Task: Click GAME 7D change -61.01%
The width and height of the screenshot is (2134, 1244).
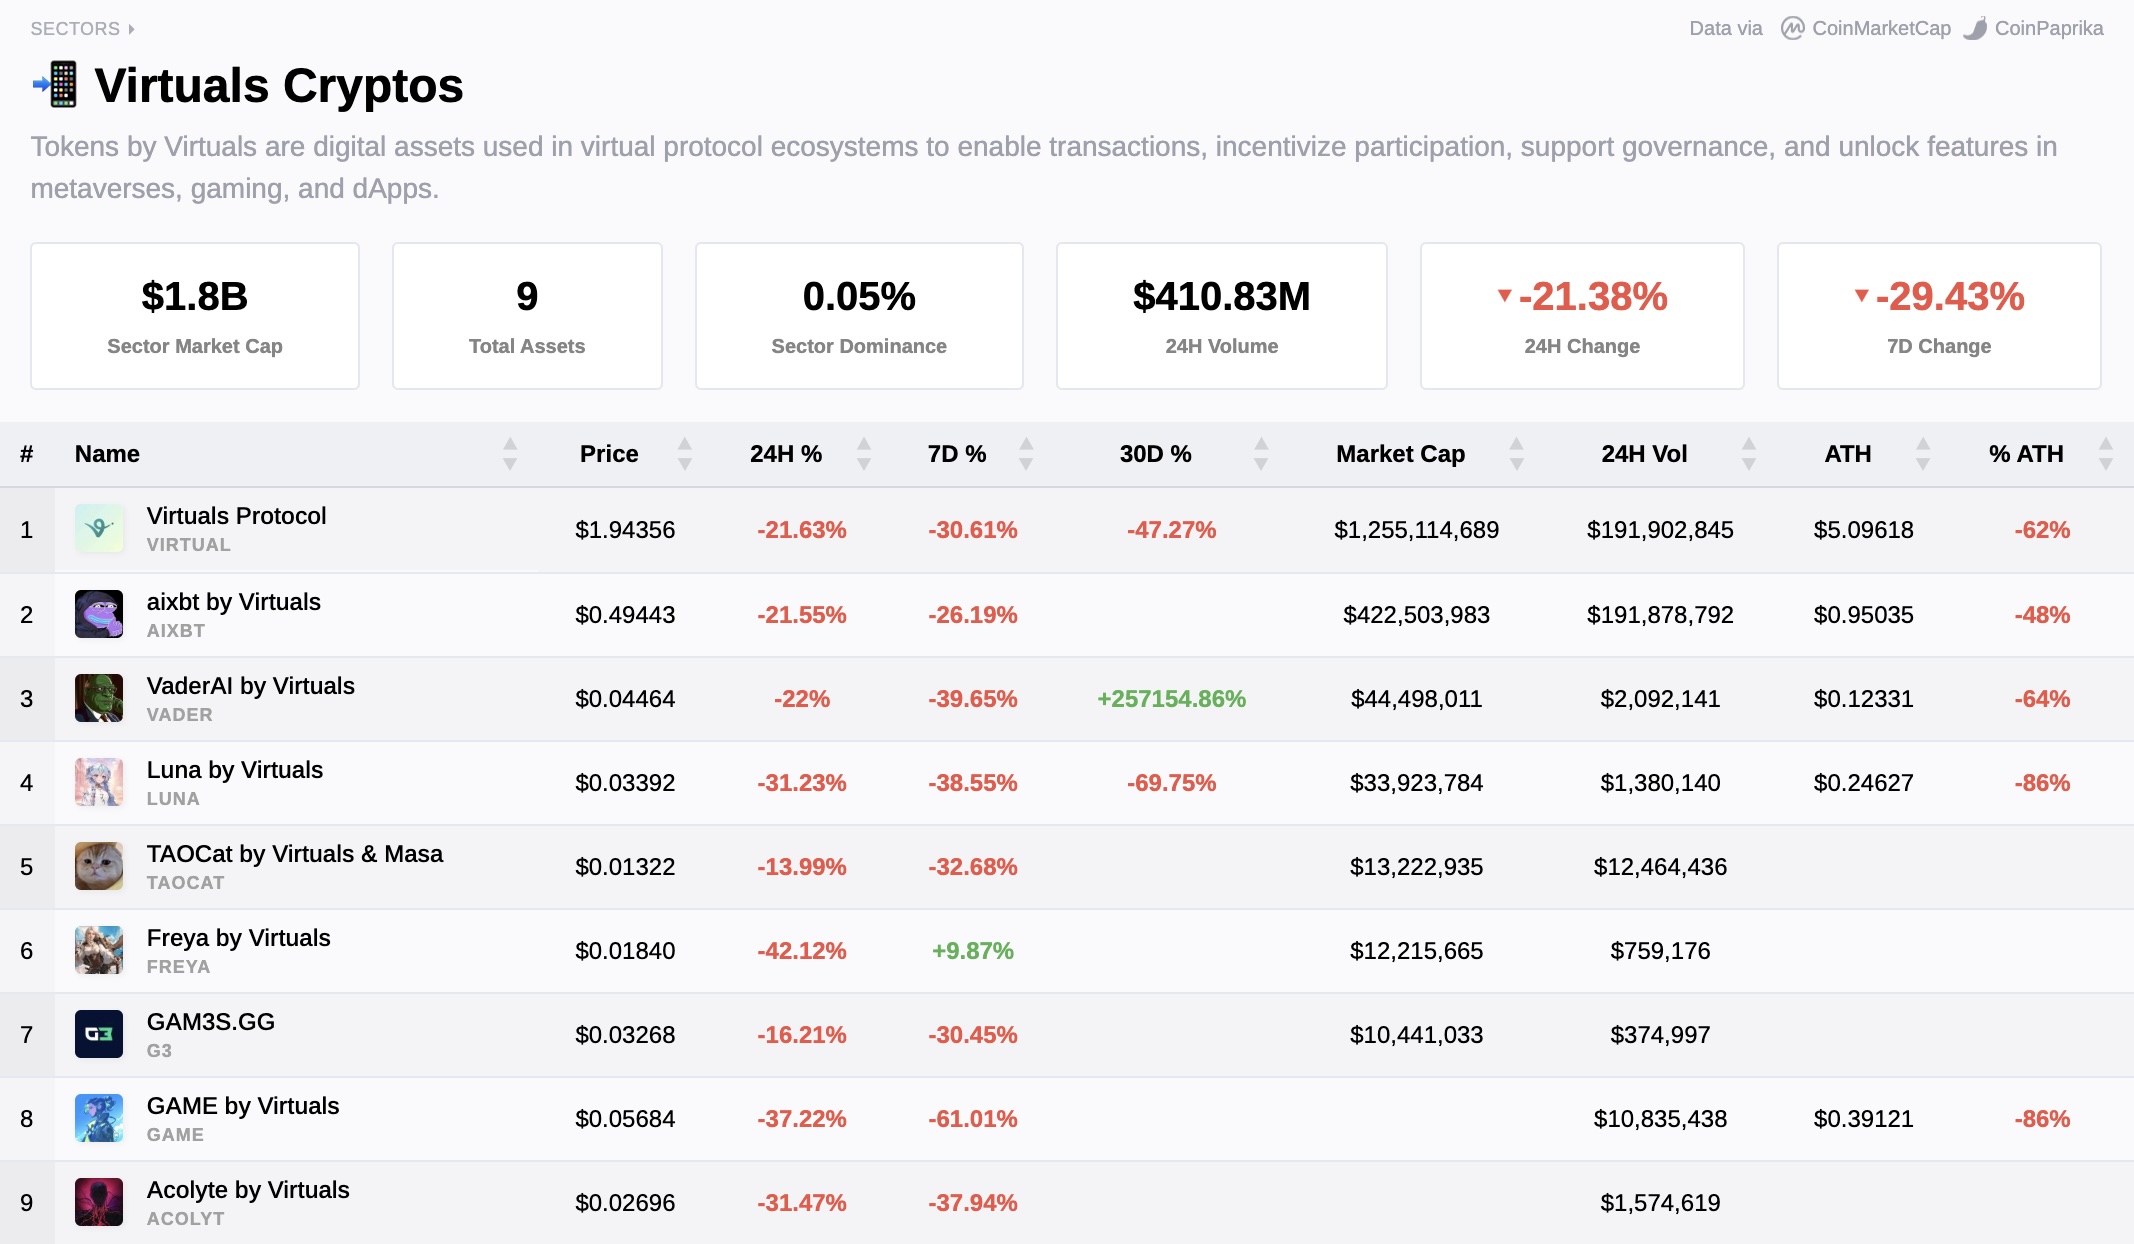Action: (x=972, y=1119)
